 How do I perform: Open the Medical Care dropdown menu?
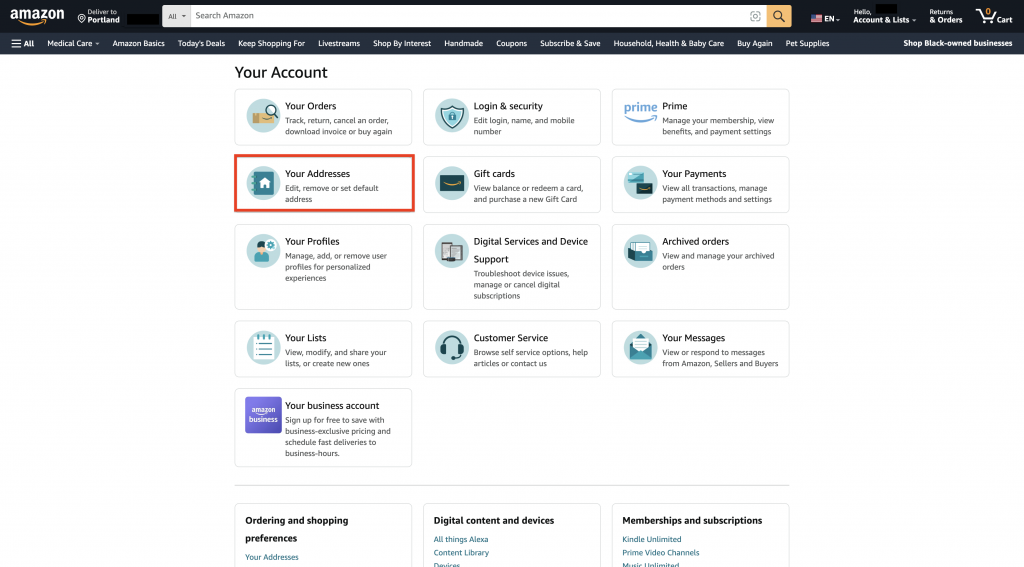pyautogui.click(x=73, y=44)
